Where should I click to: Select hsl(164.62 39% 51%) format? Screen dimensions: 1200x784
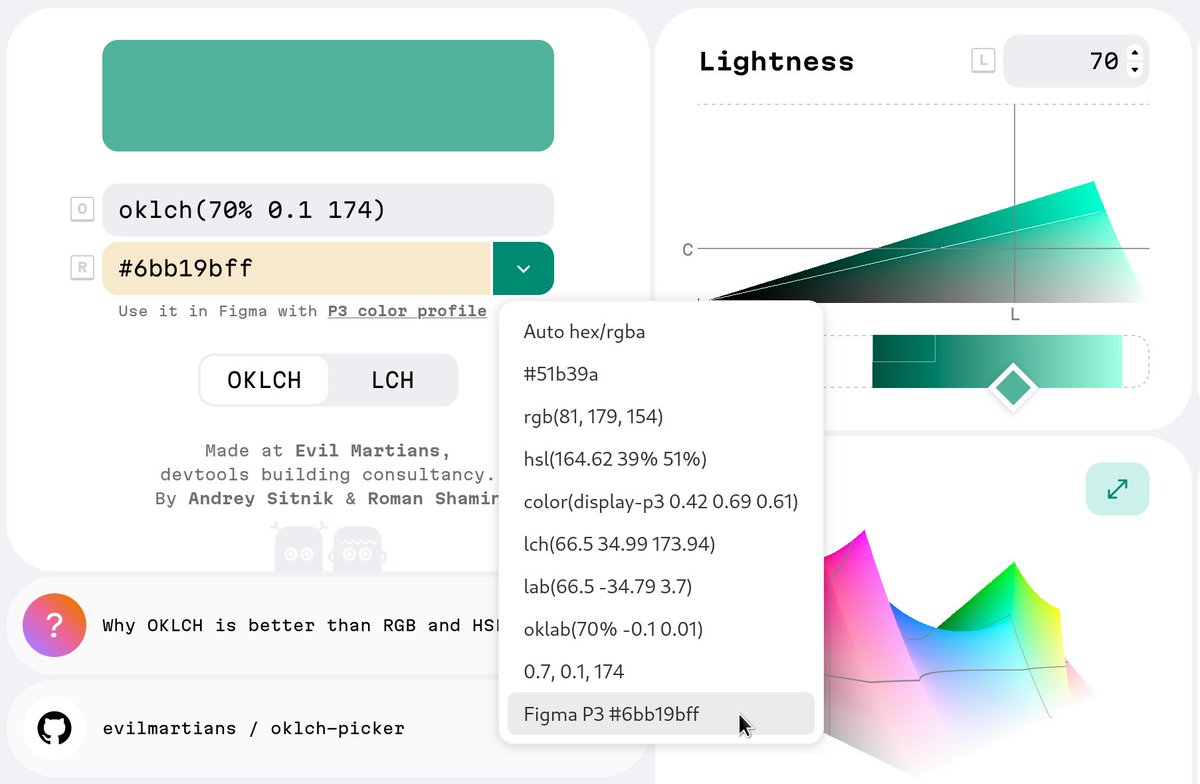(661, 459)
